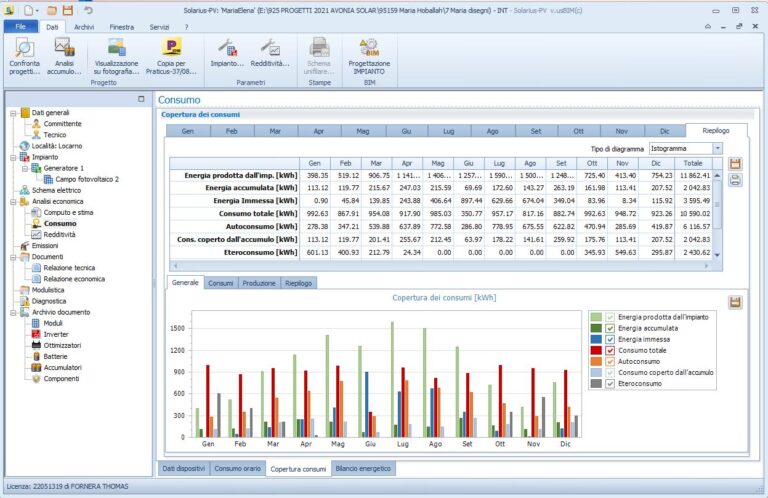Toggle Autoconsumo checkbox
Viewport: 768px width, 498px height.
pos(610,362)
